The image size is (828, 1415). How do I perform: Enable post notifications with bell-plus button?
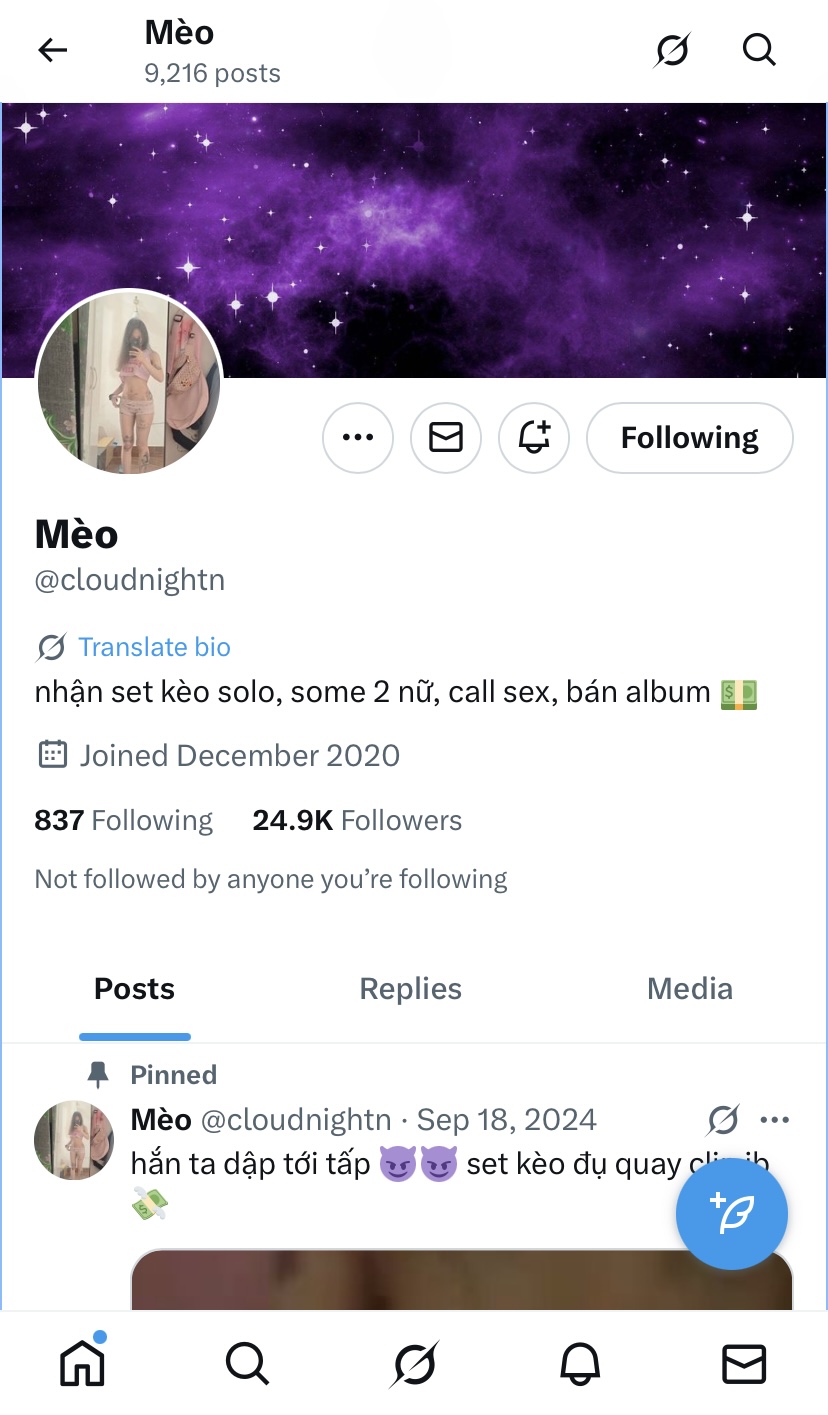click(x=534, y=437)
